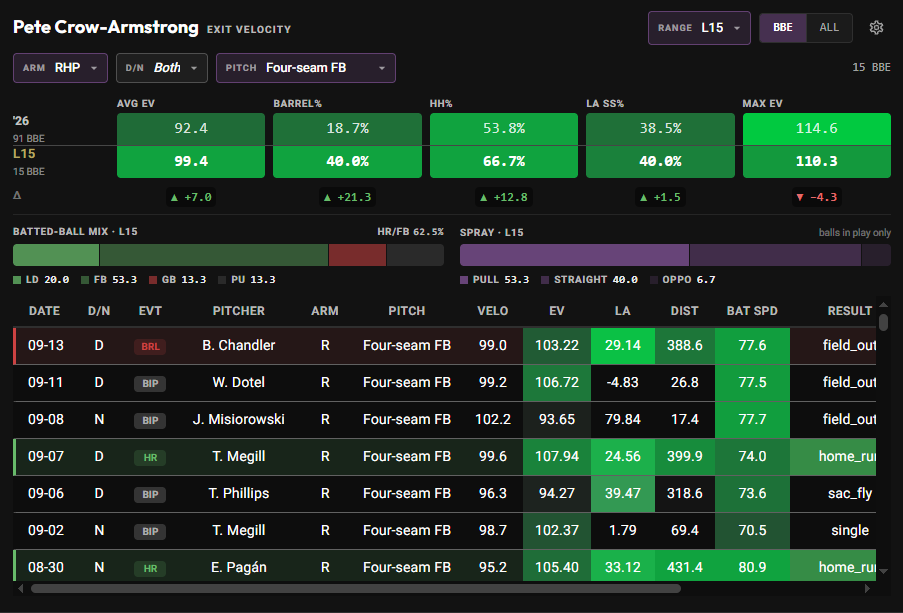
Task: Toggle the BBE view mode
Action: tap(783, 28)
